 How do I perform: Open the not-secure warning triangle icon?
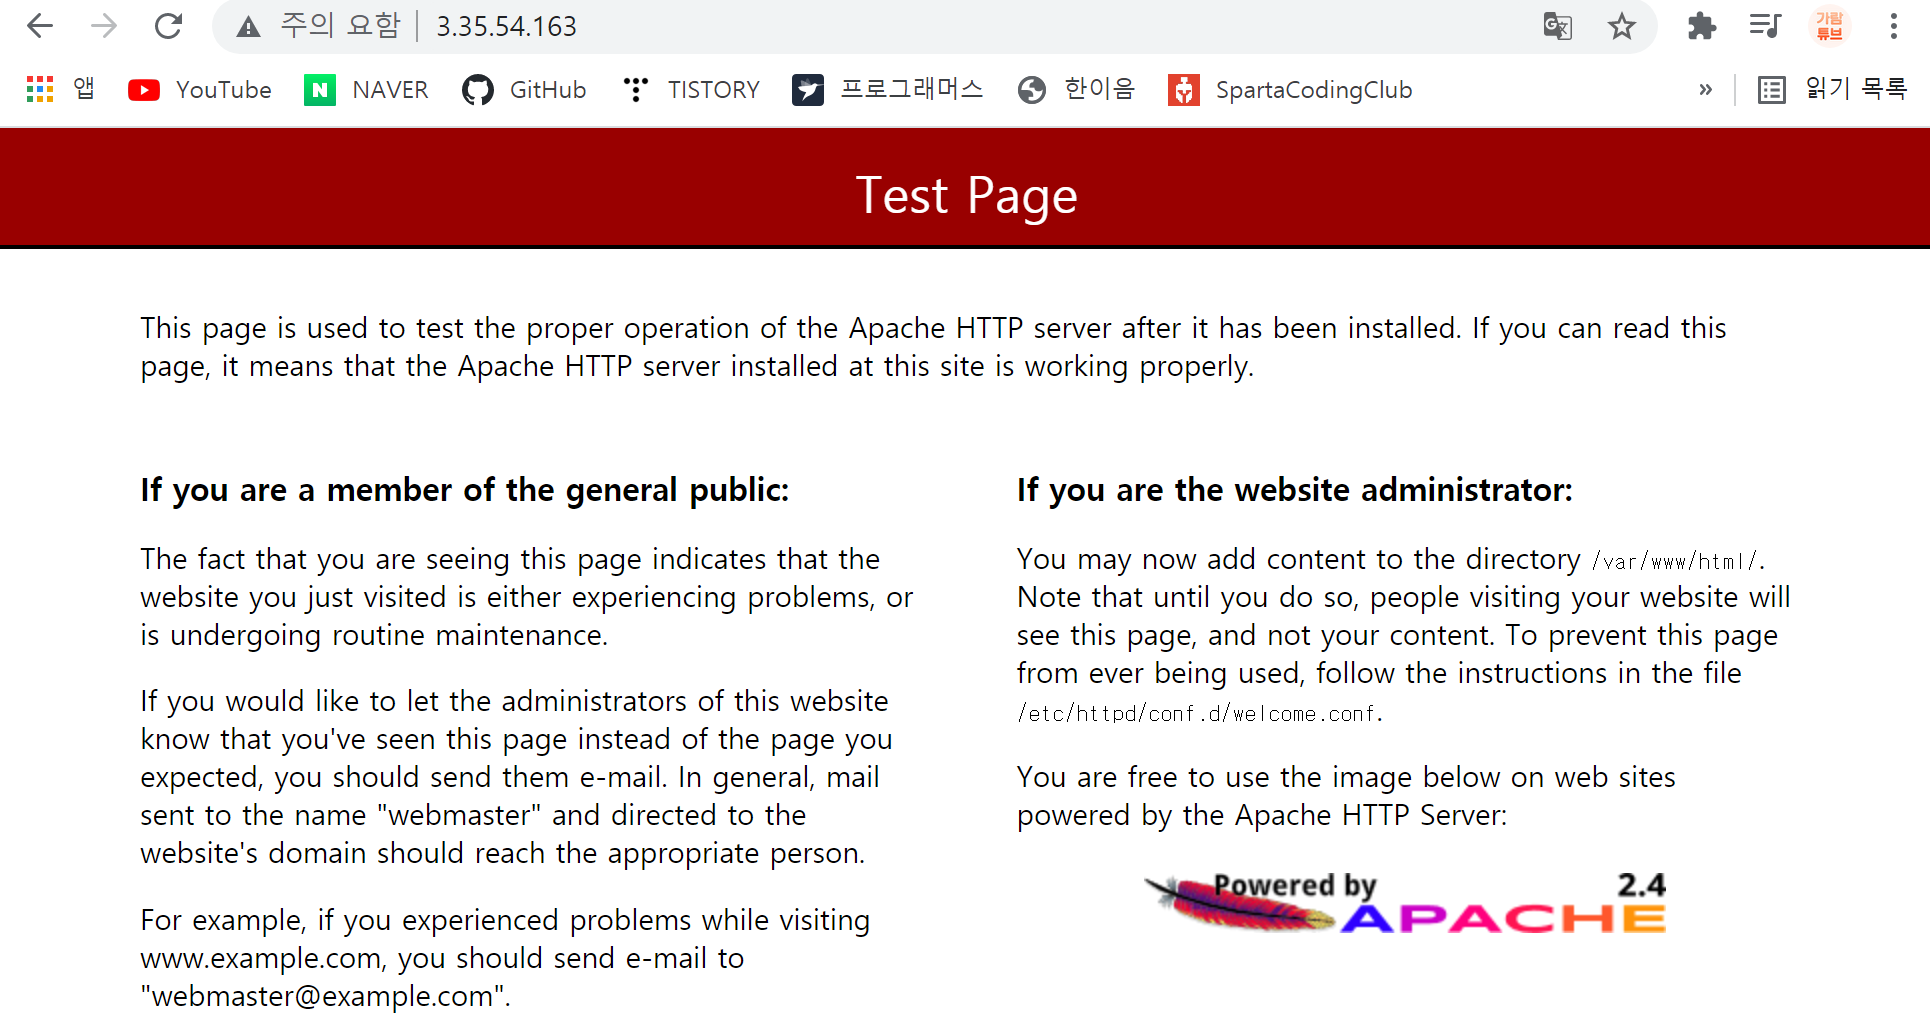(x=248, y=27)
